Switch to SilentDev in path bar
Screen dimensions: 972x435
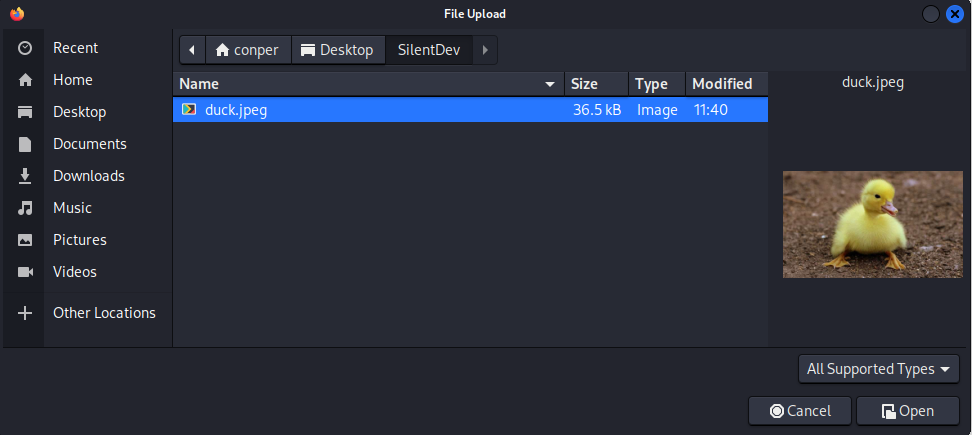click(429, 50)
